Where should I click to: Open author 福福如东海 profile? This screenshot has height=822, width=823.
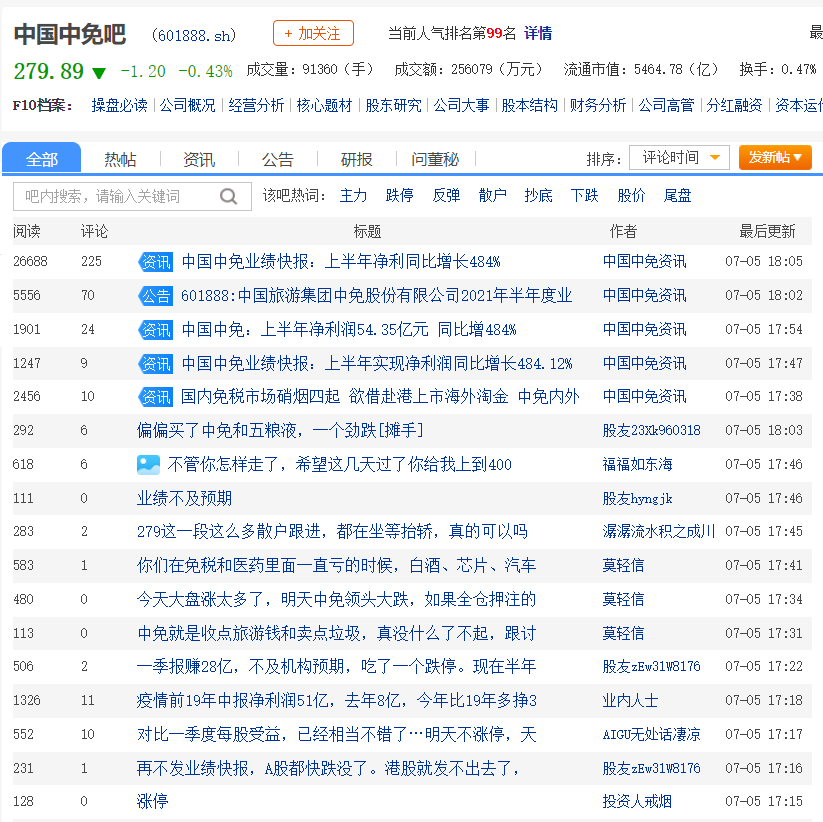tap(637, 465)
